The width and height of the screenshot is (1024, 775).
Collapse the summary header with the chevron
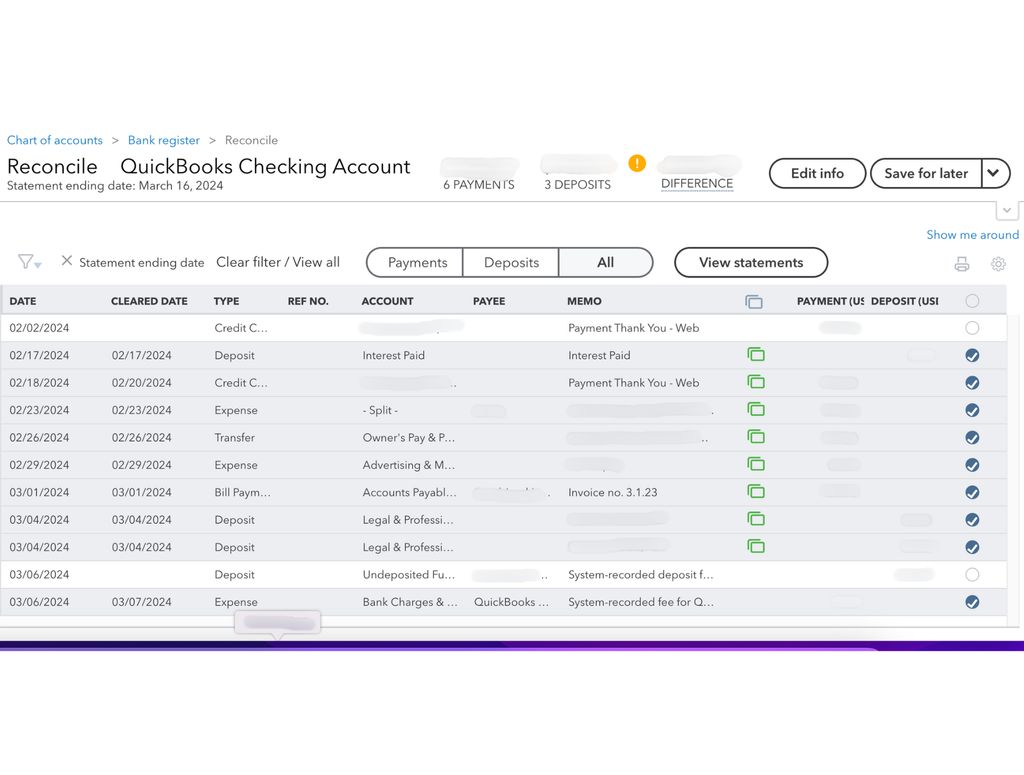click(x=1006, y=210)
